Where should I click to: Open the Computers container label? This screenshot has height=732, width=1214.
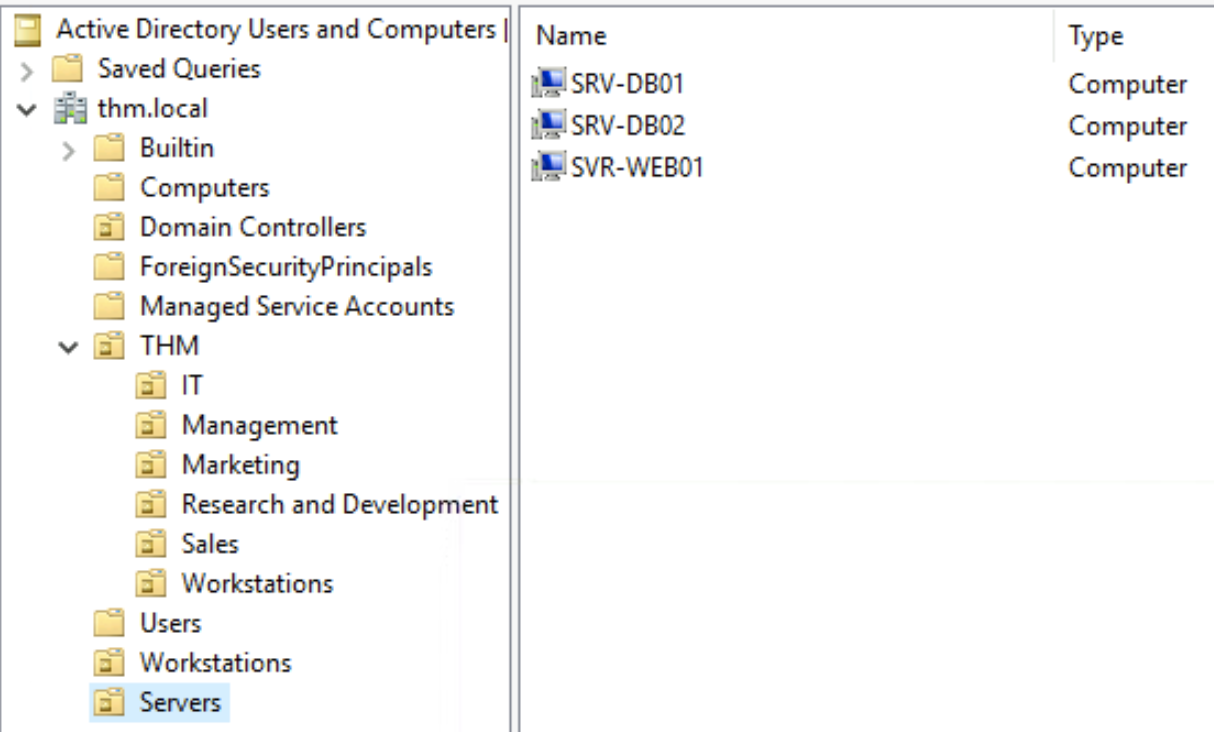(x=205, y=188)
